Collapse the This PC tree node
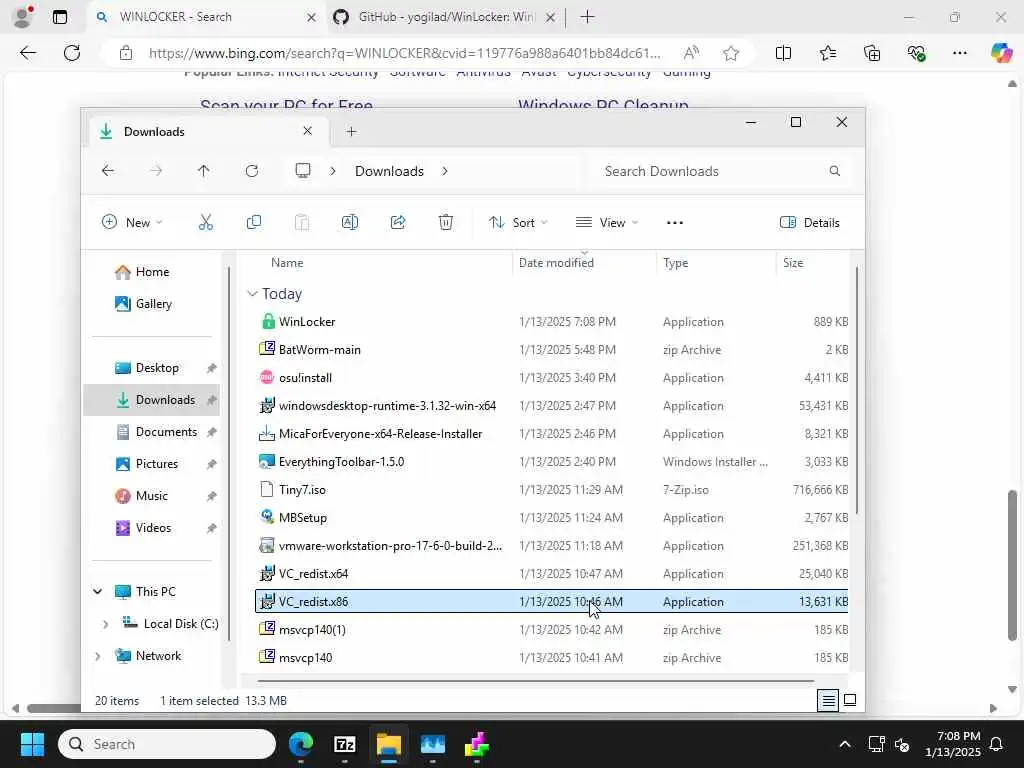The image size is (1024, 768). (97, 592)
